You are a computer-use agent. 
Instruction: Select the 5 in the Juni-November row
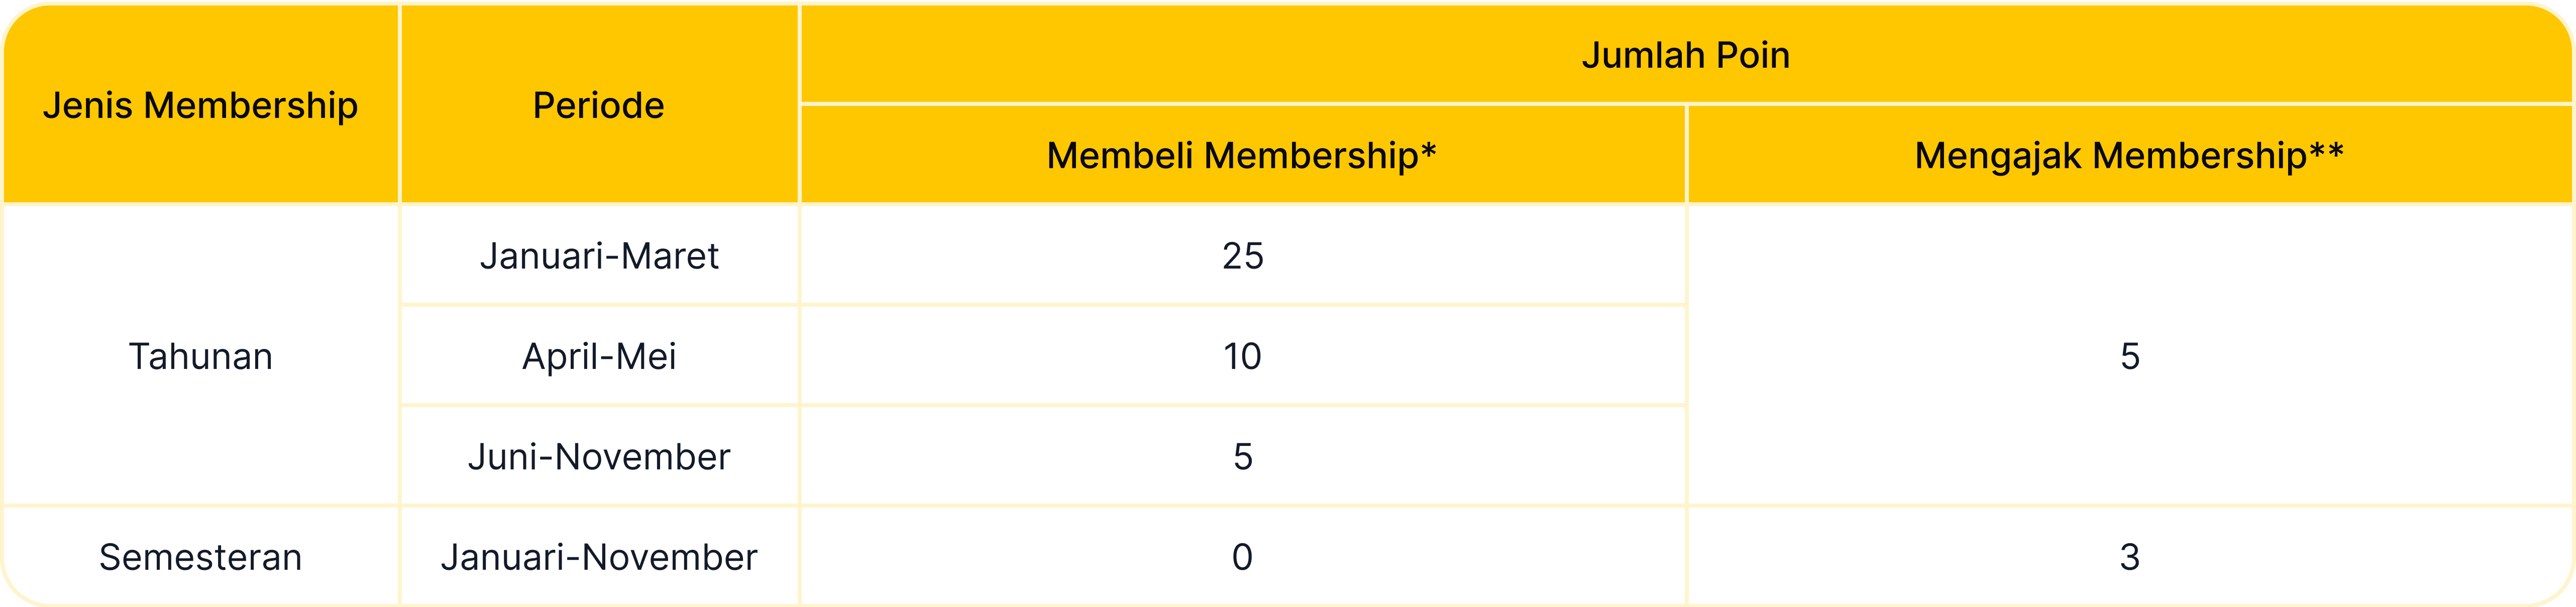coord(1242,456)
